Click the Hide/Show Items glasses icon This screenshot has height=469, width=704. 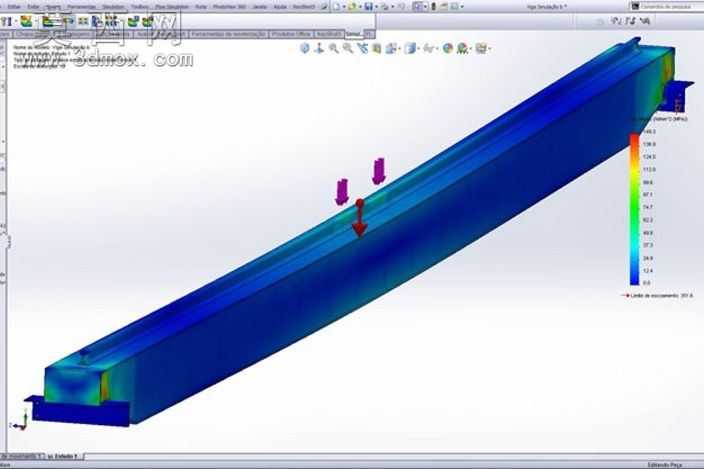click(x=430, y=48)
